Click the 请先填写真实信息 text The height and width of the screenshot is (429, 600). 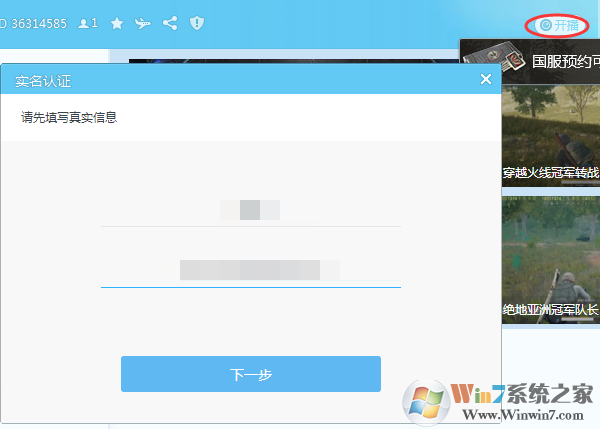click(x=69, y=117)
